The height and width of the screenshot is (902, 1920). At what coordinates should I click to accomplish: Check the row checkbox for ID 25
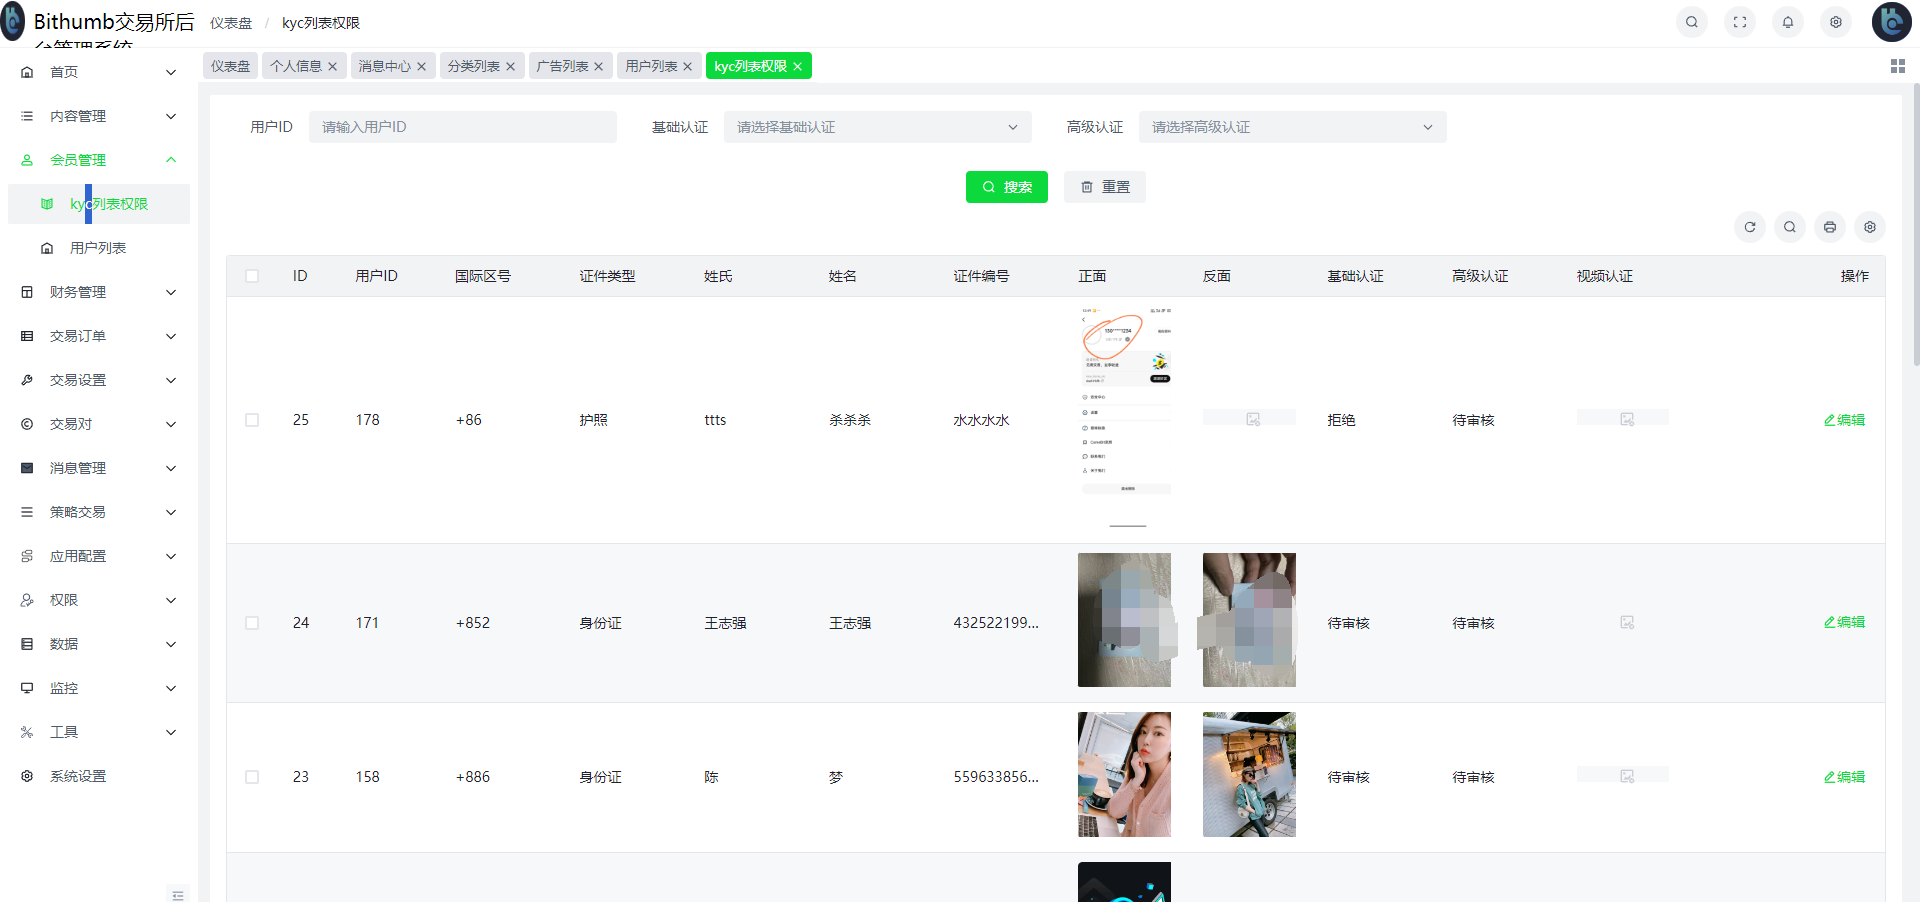coord(252,420)
